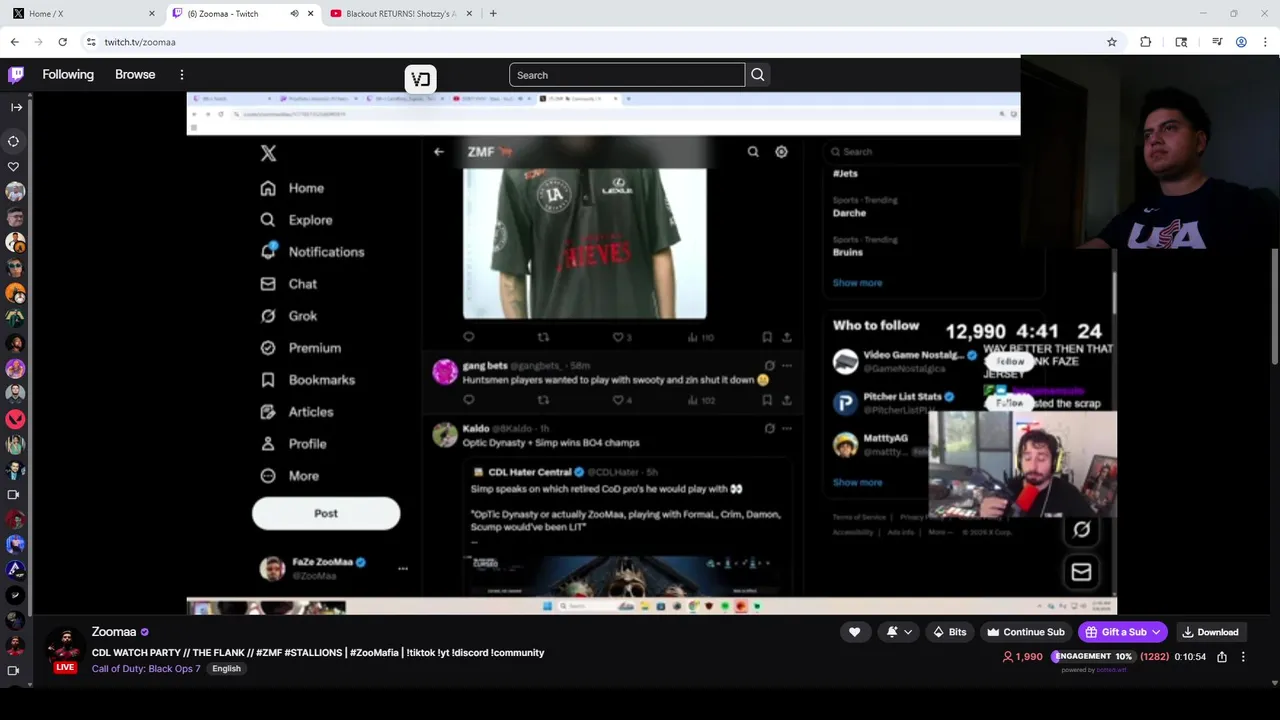This screenshot has width=1280, height=720.
Task: Click the envelope overlay icon on the stream
Action: pyautogui.click(x=1081, y=572)
